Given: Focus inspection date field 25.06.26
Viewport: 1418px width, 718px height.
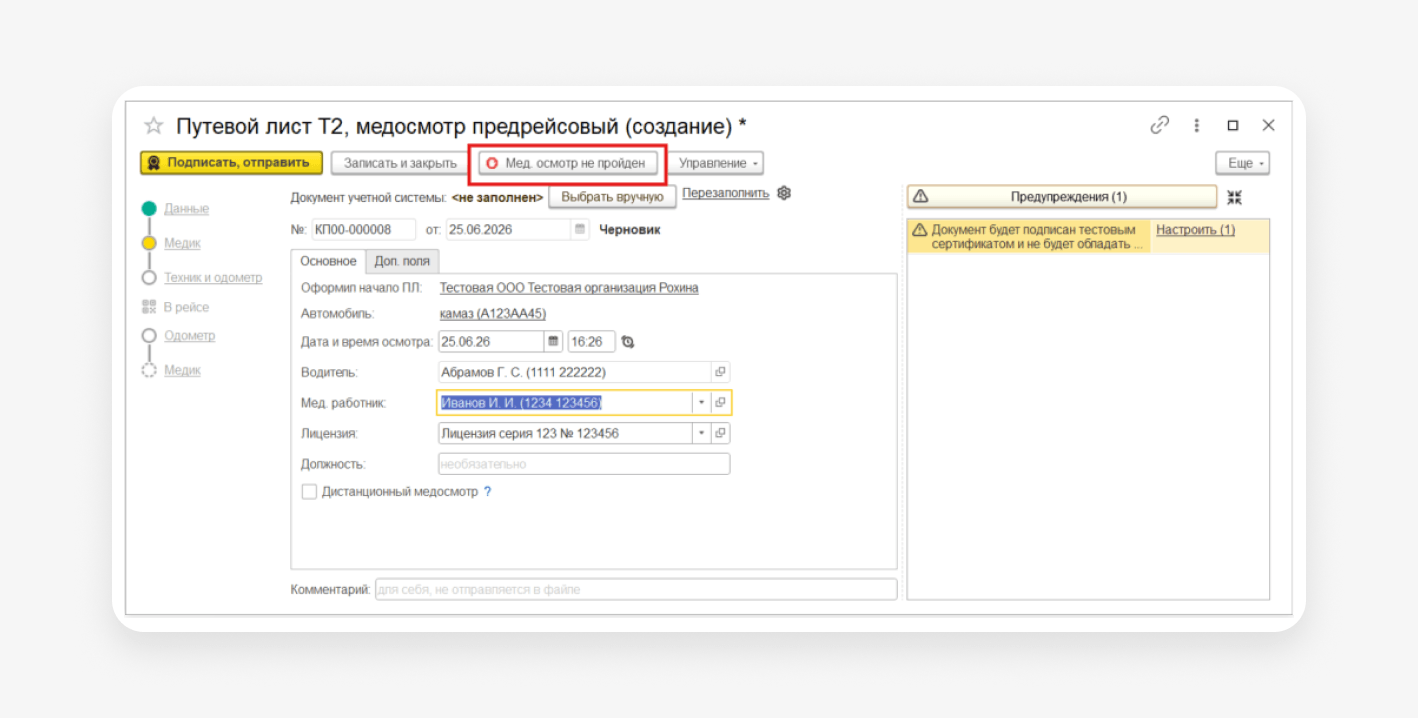Looking at the screenshot, I should click(x=492, y=341).
